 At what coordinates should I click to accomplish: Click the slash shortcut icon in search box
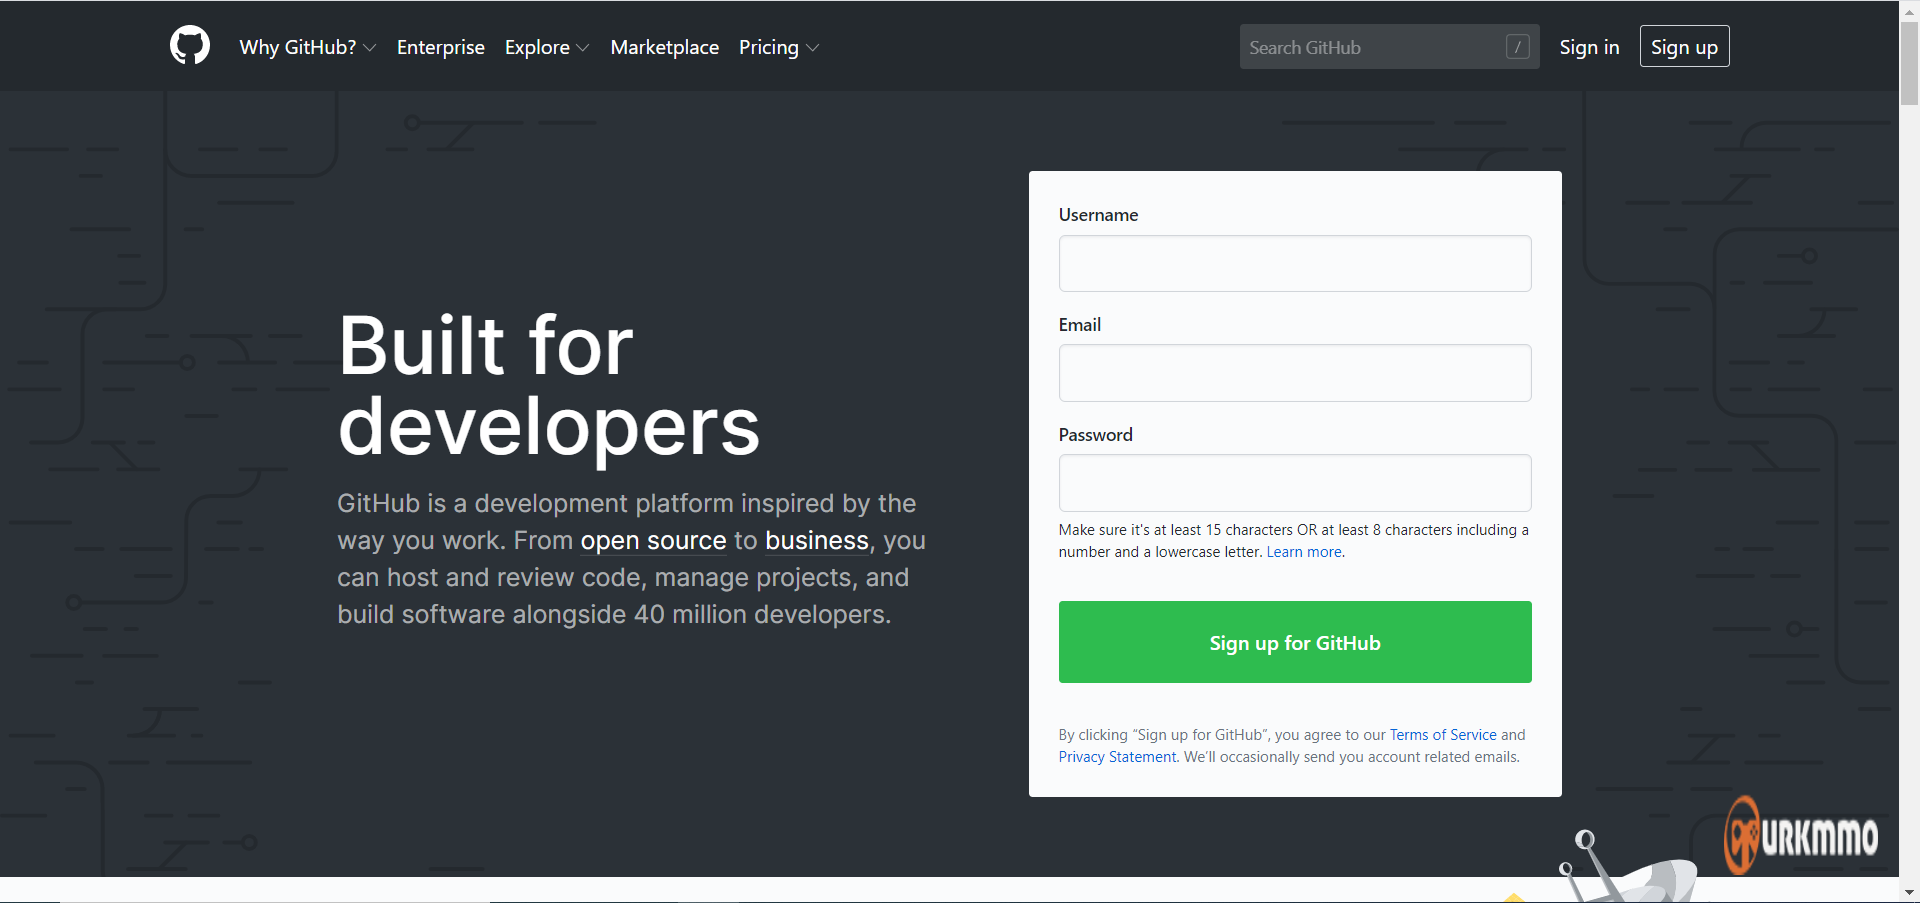pyautogui.click(x=1517, y=47)
